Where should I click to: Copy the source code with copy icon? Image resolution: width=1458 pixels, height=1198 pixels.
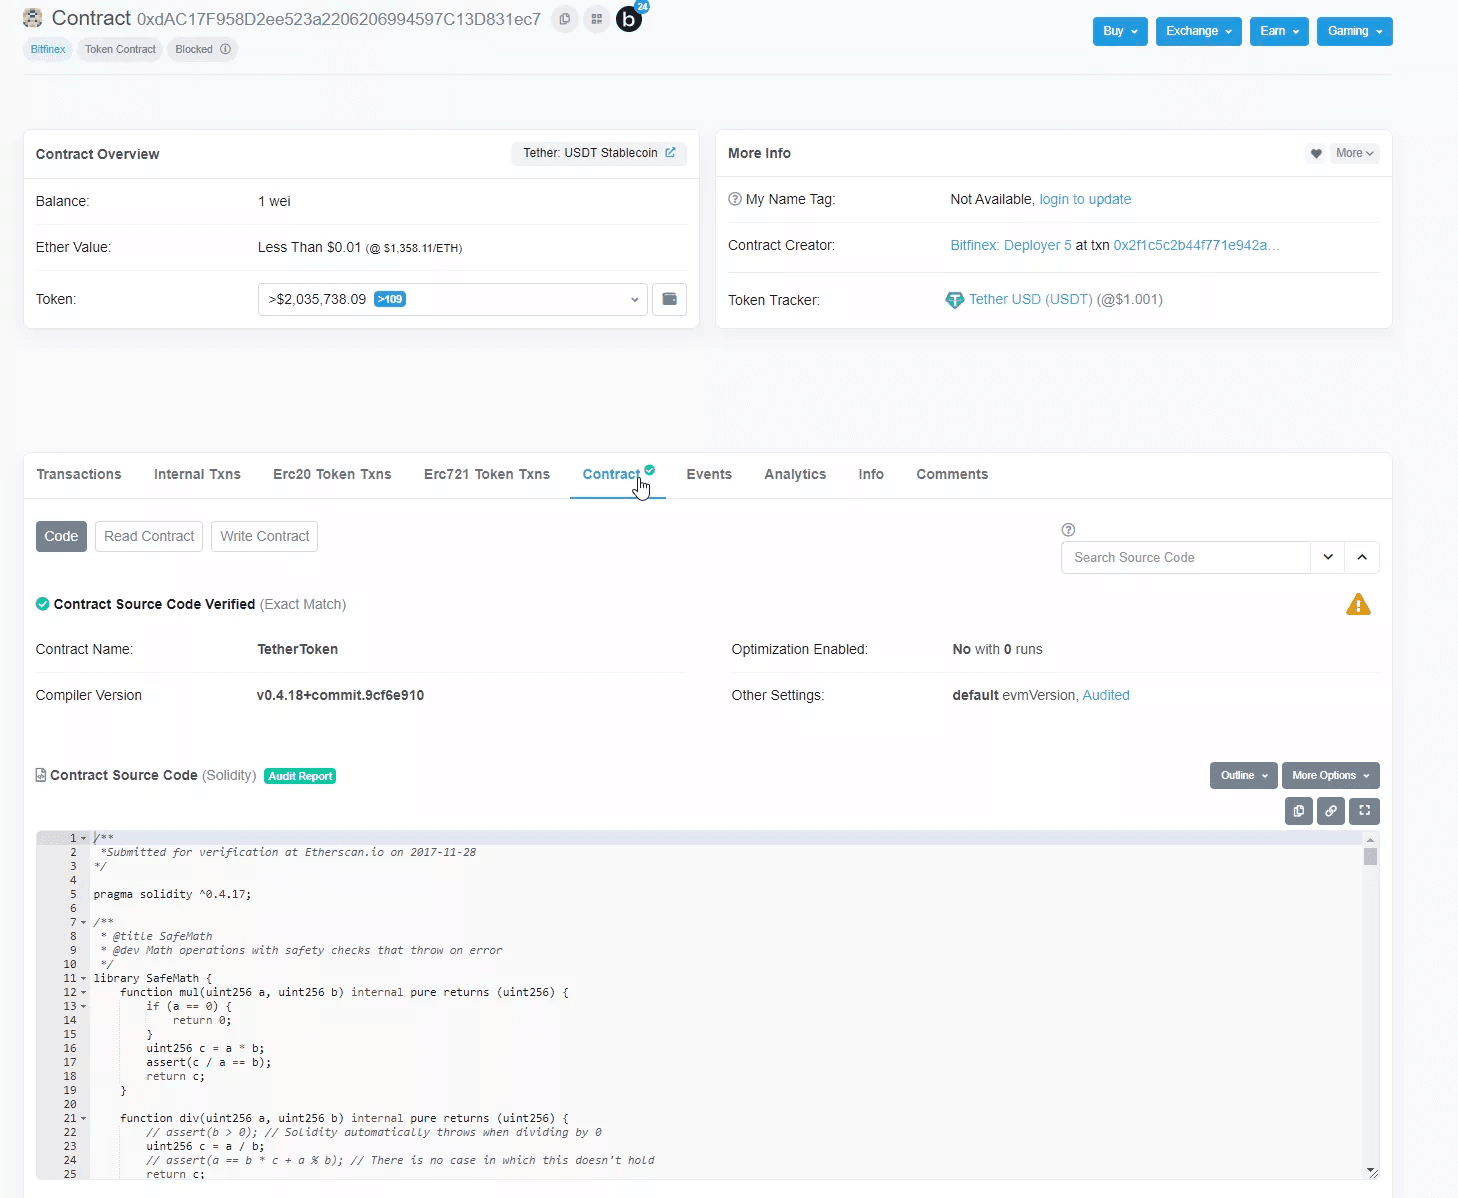click(x=1299, y=811)
